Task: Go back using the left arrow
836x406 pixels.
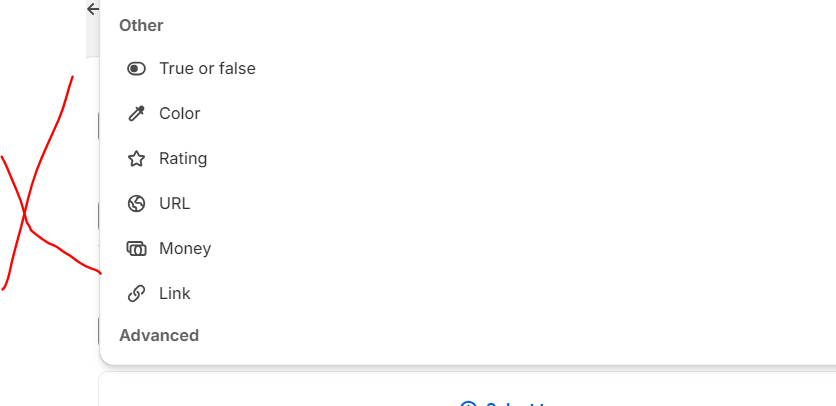Action: (94, 9)
